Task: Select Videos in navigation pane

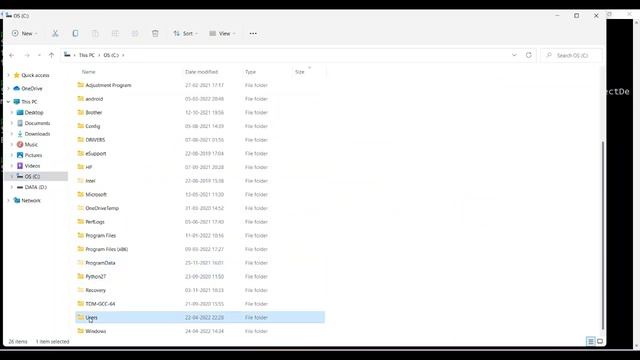Action: click(32, 166)
